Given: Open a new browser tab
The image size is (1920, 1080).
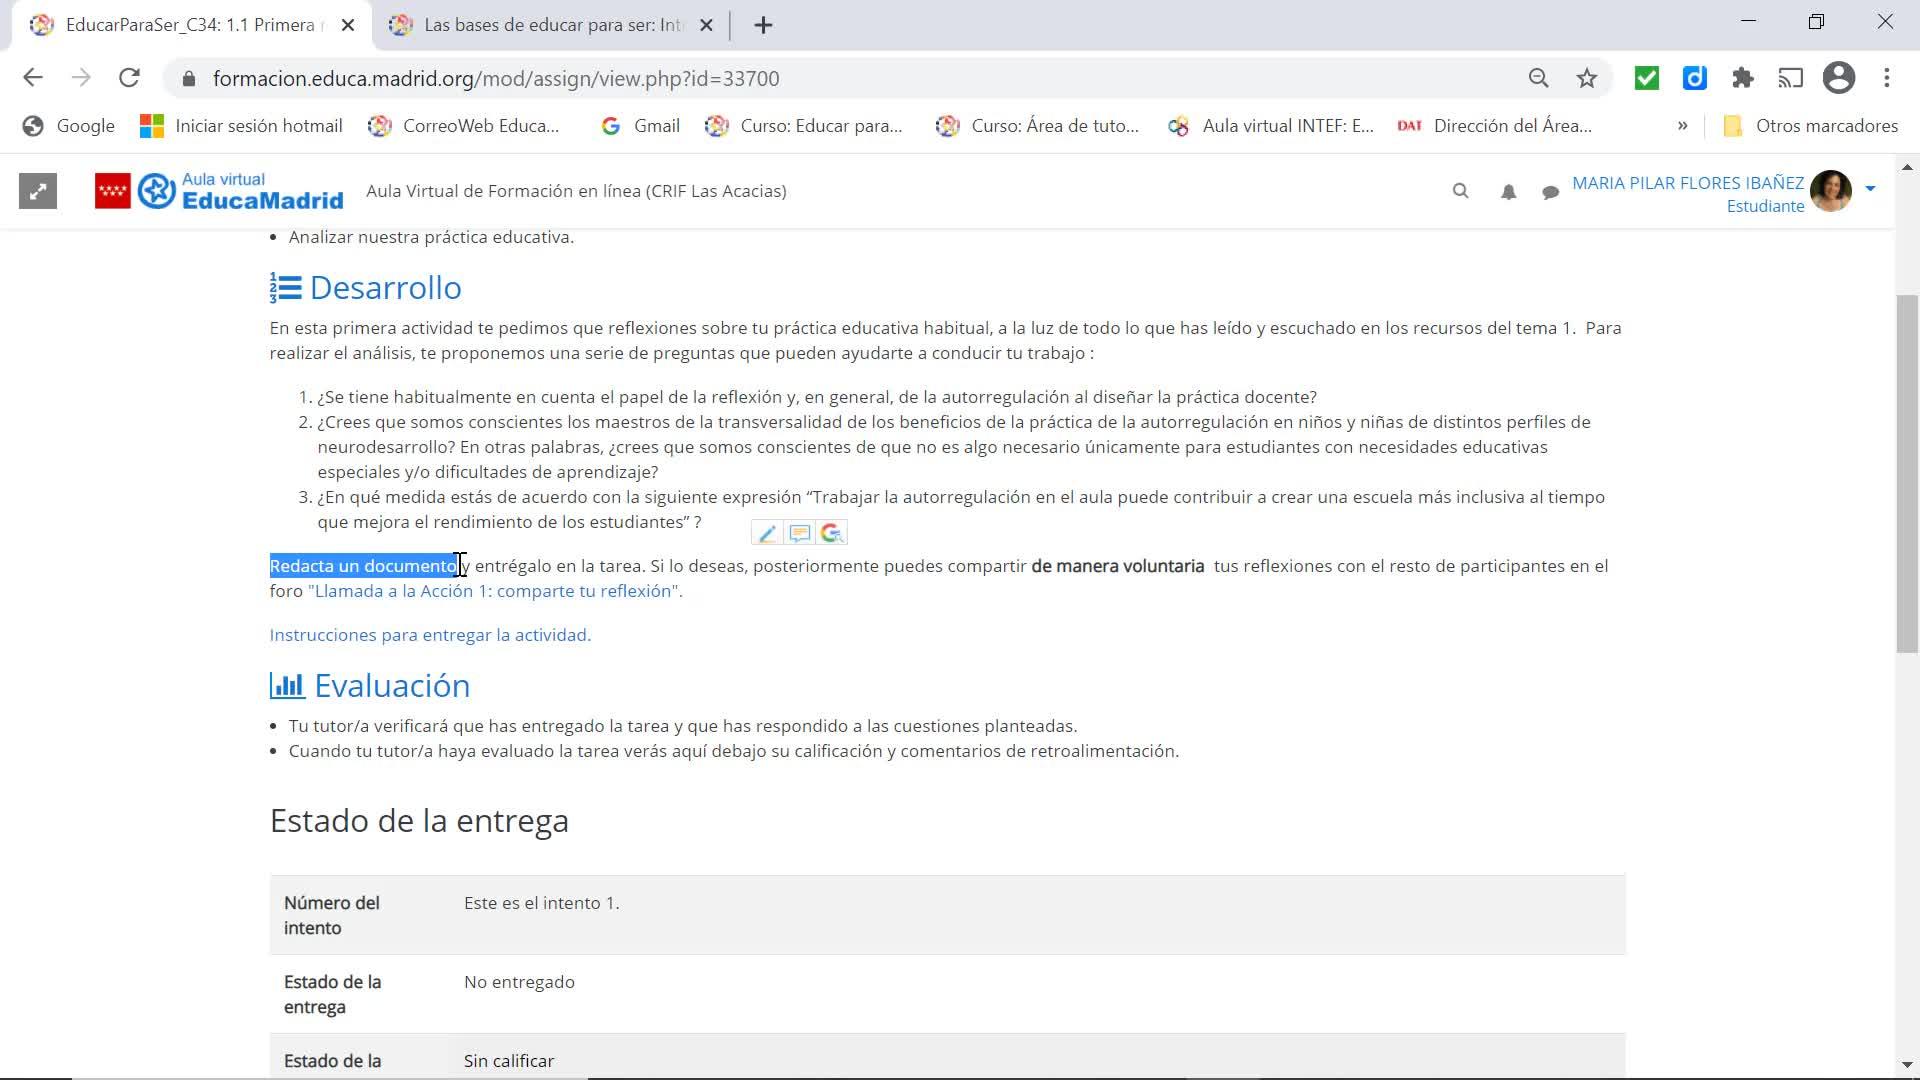Looking at the screenshot, I should (763, 25).
